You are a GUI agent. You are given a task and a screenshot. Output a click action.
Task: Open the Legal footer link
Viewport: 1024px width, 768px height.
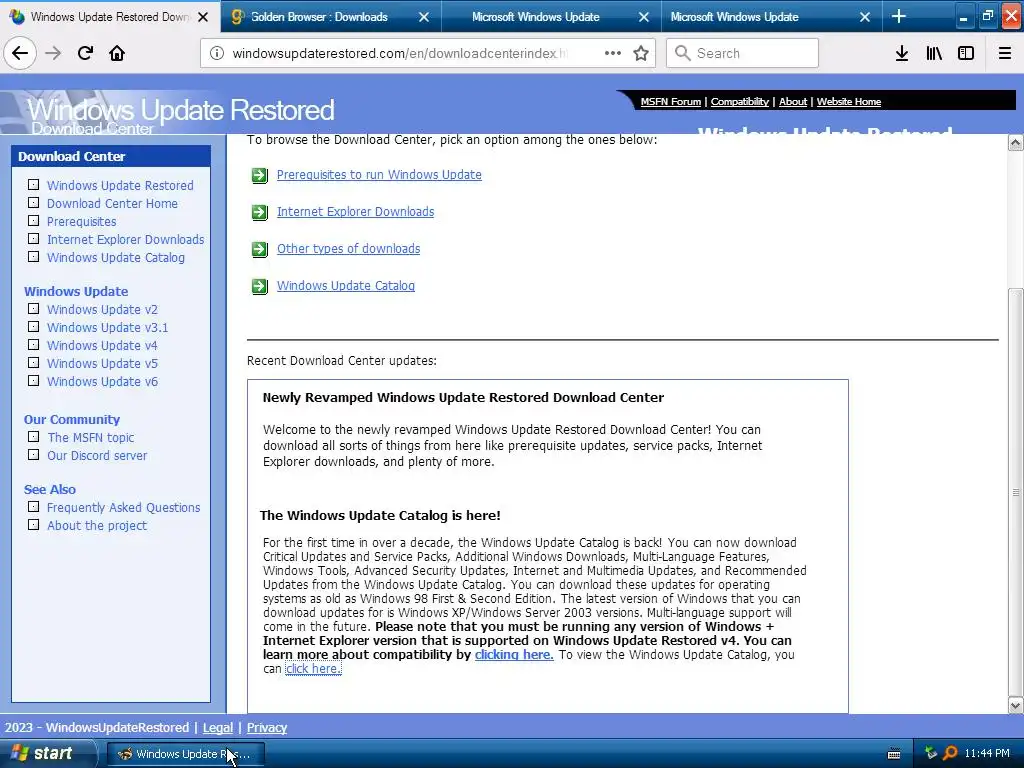click(x=217, y=728)
